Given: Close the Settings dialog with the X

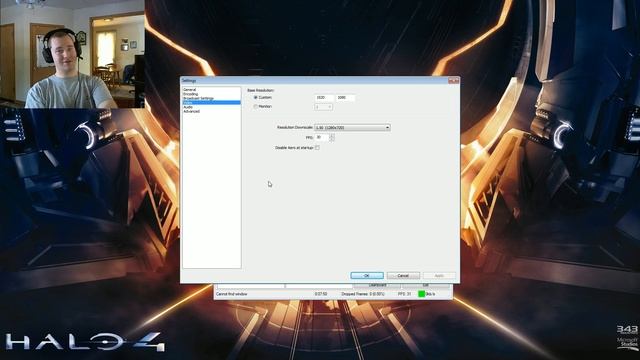Looking at the screenshot, I should pos(453,81).
